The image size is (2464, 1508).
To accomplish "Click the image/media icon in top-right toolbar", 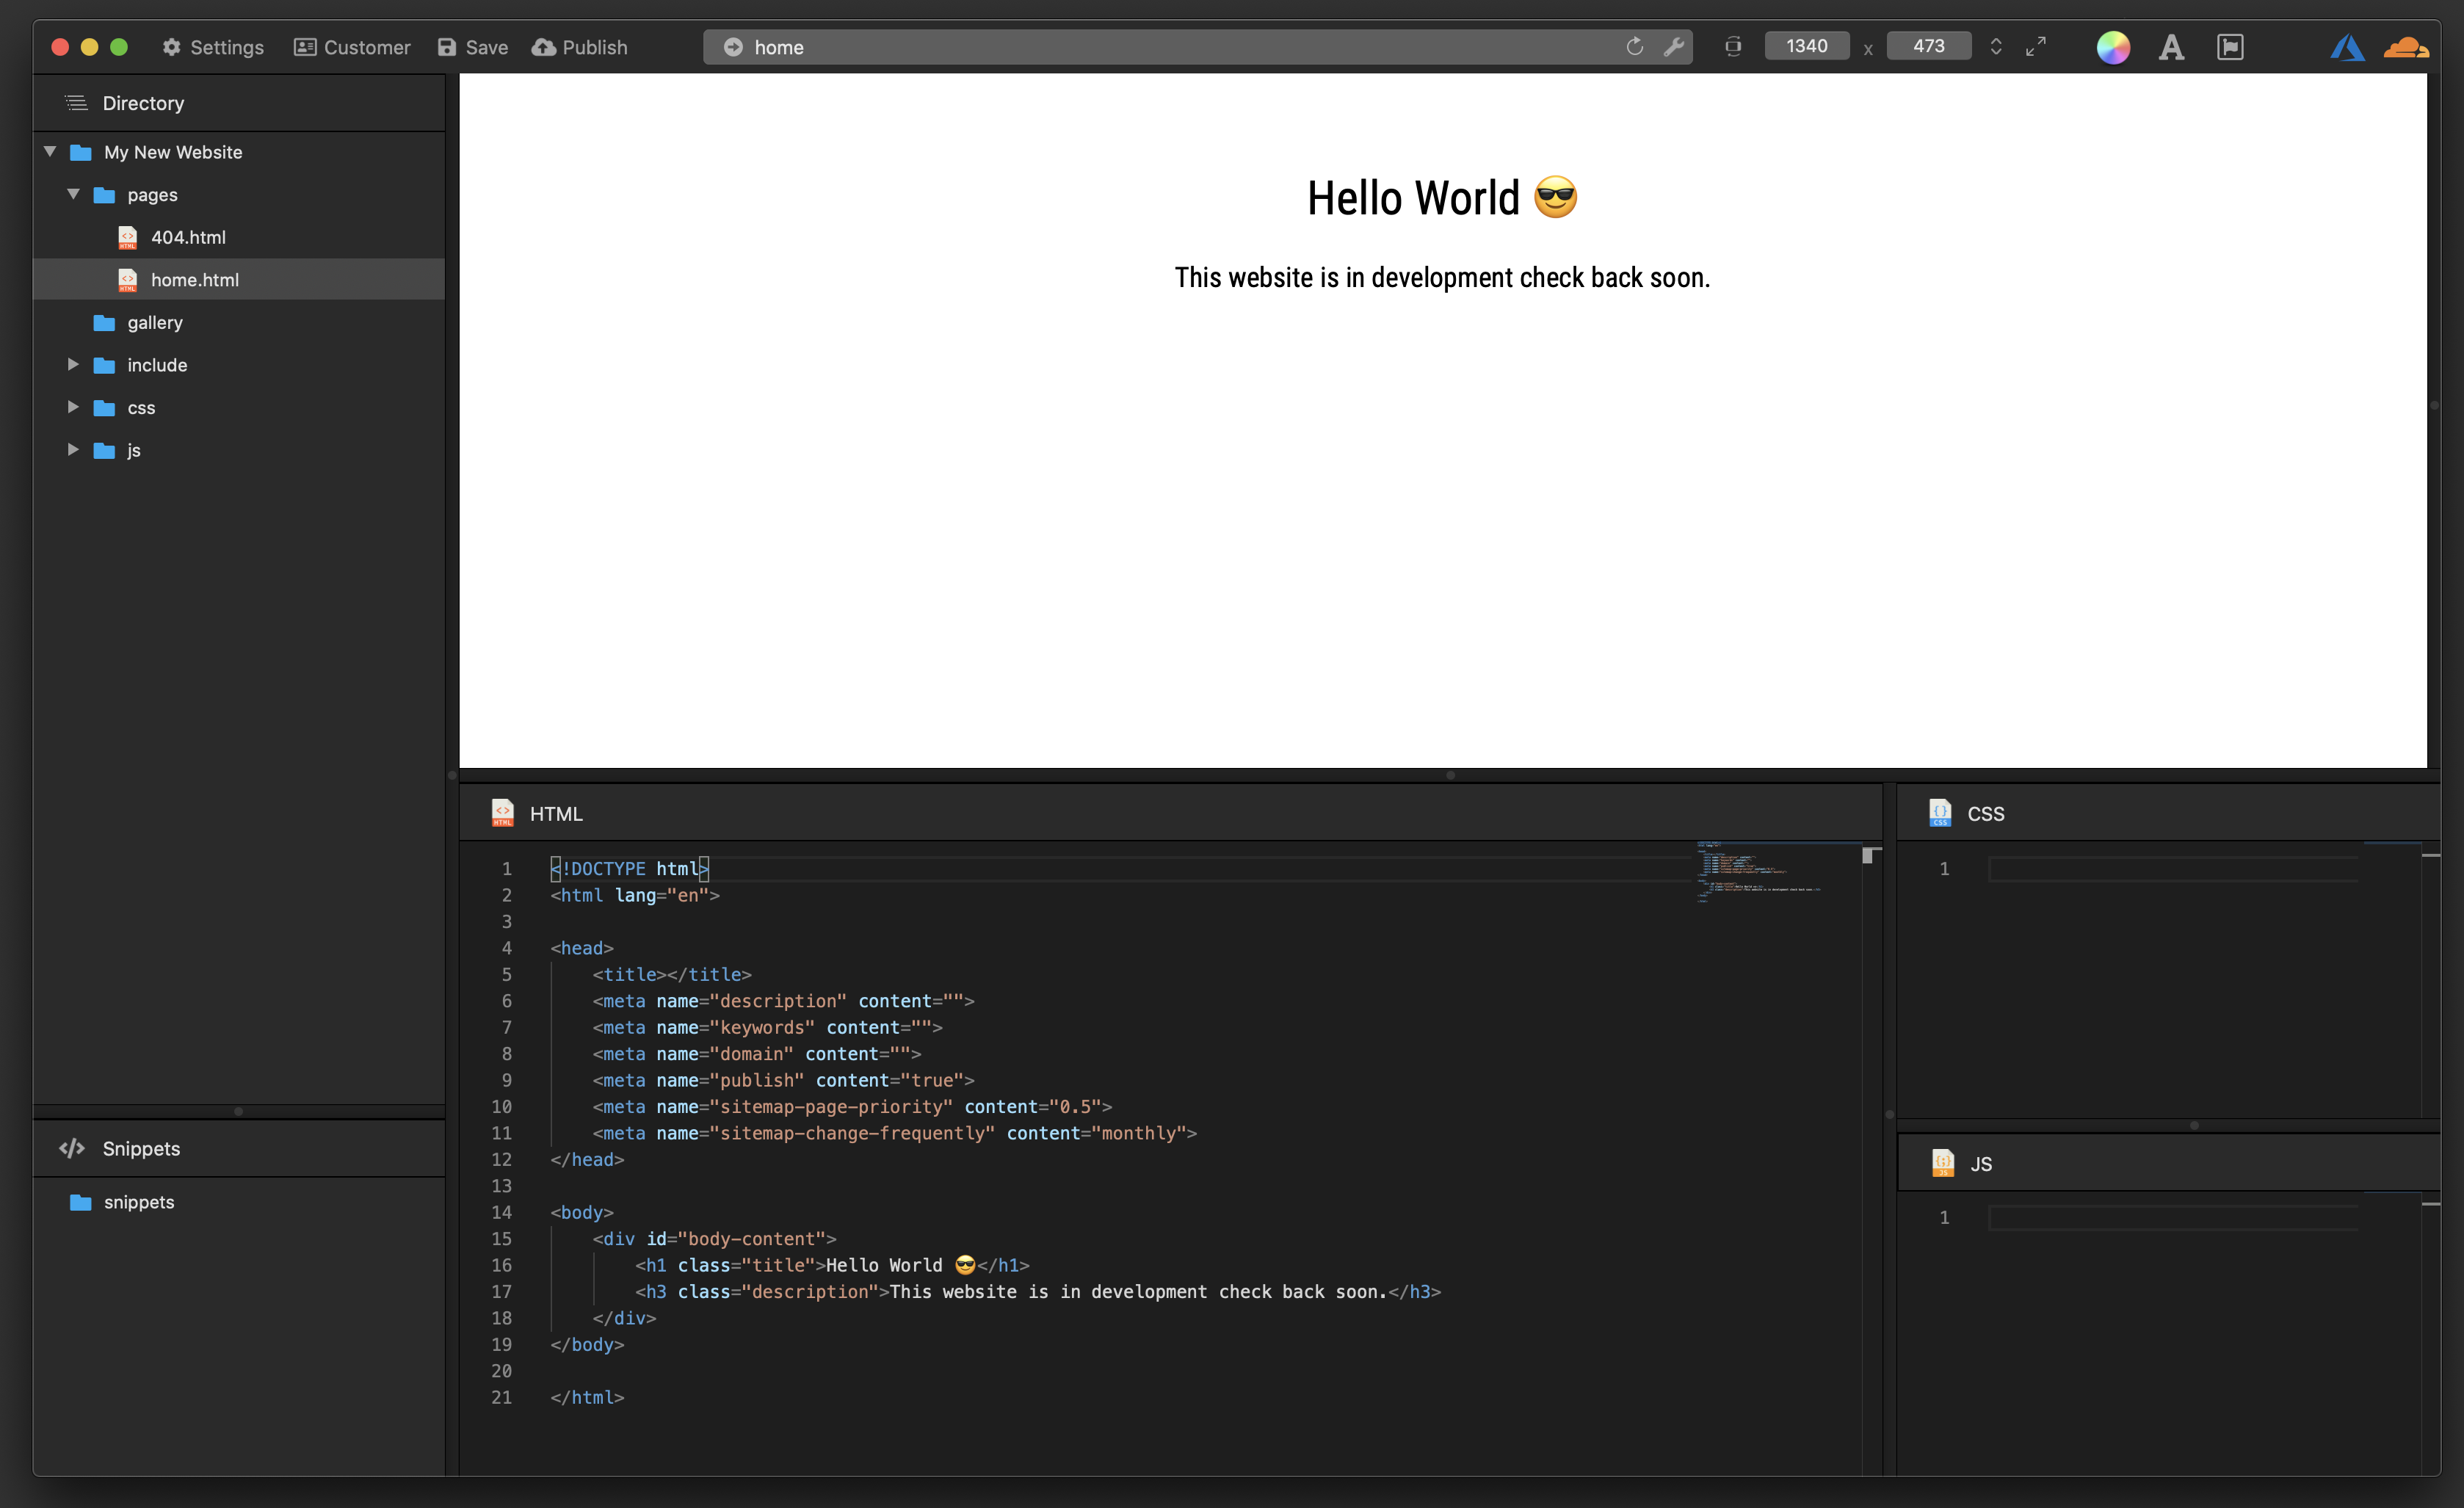I will click(2230, 48).
